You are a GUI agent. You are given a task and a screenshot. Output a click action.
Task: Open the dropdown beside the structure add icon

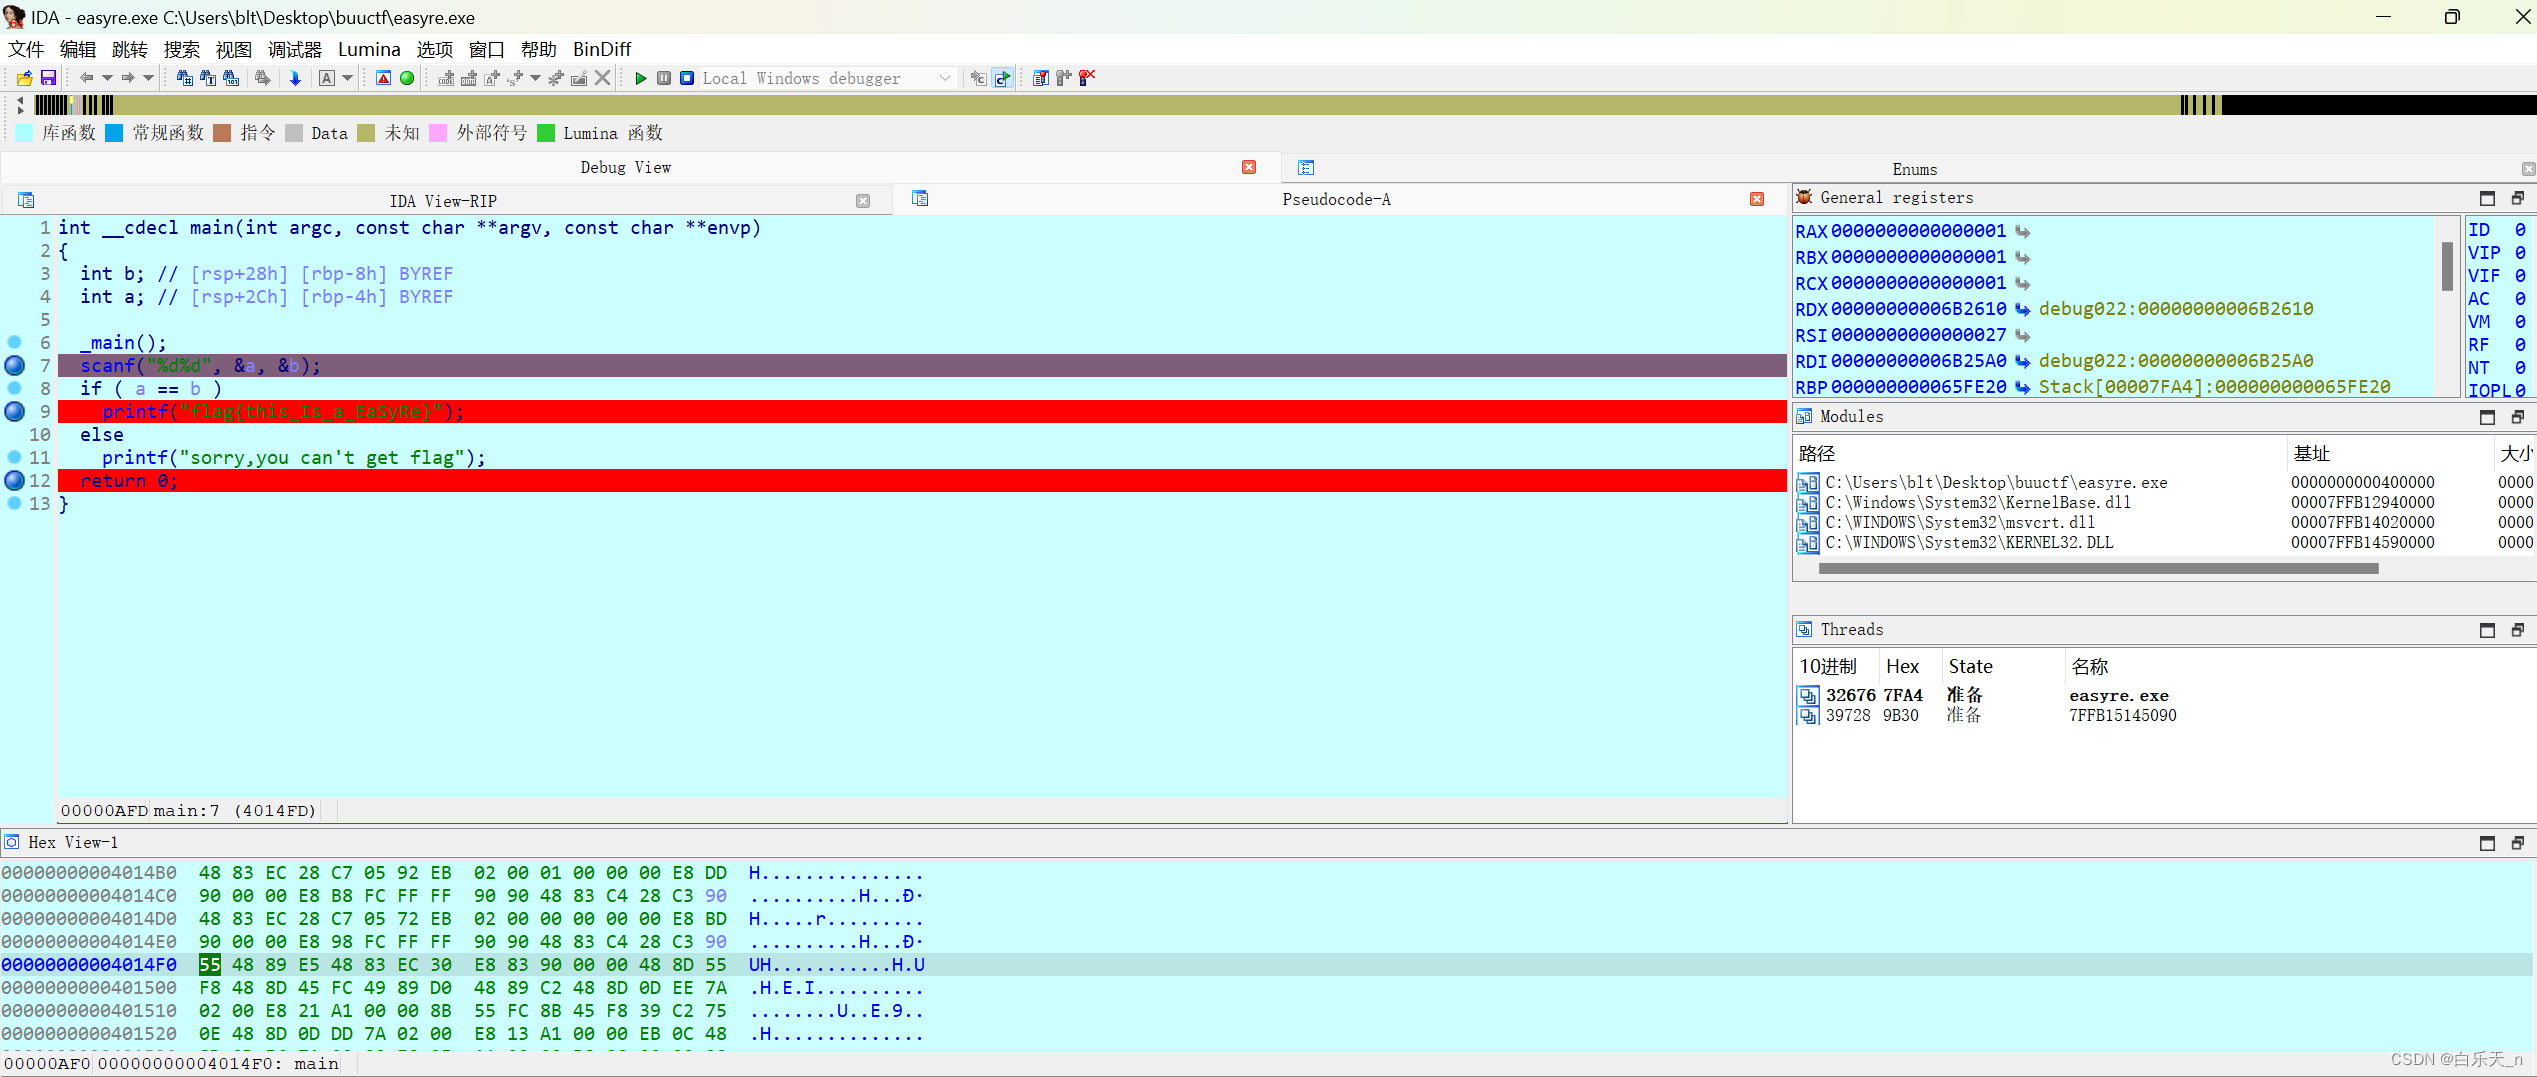click(x=535, y=78)
